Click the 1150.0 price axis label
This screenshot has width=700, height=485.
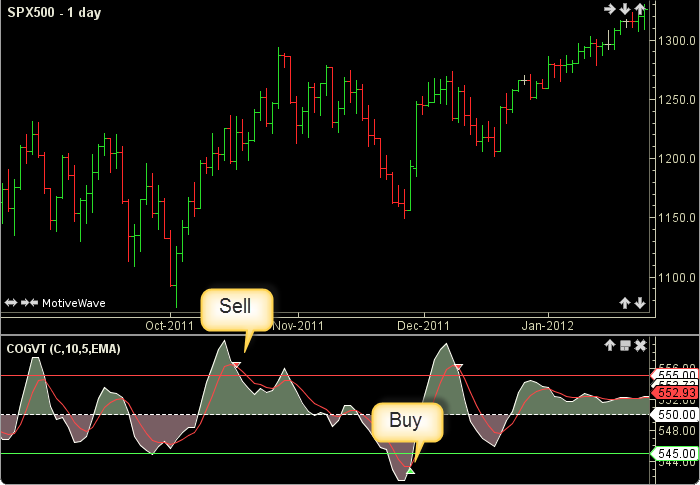[x=677, y=217]
